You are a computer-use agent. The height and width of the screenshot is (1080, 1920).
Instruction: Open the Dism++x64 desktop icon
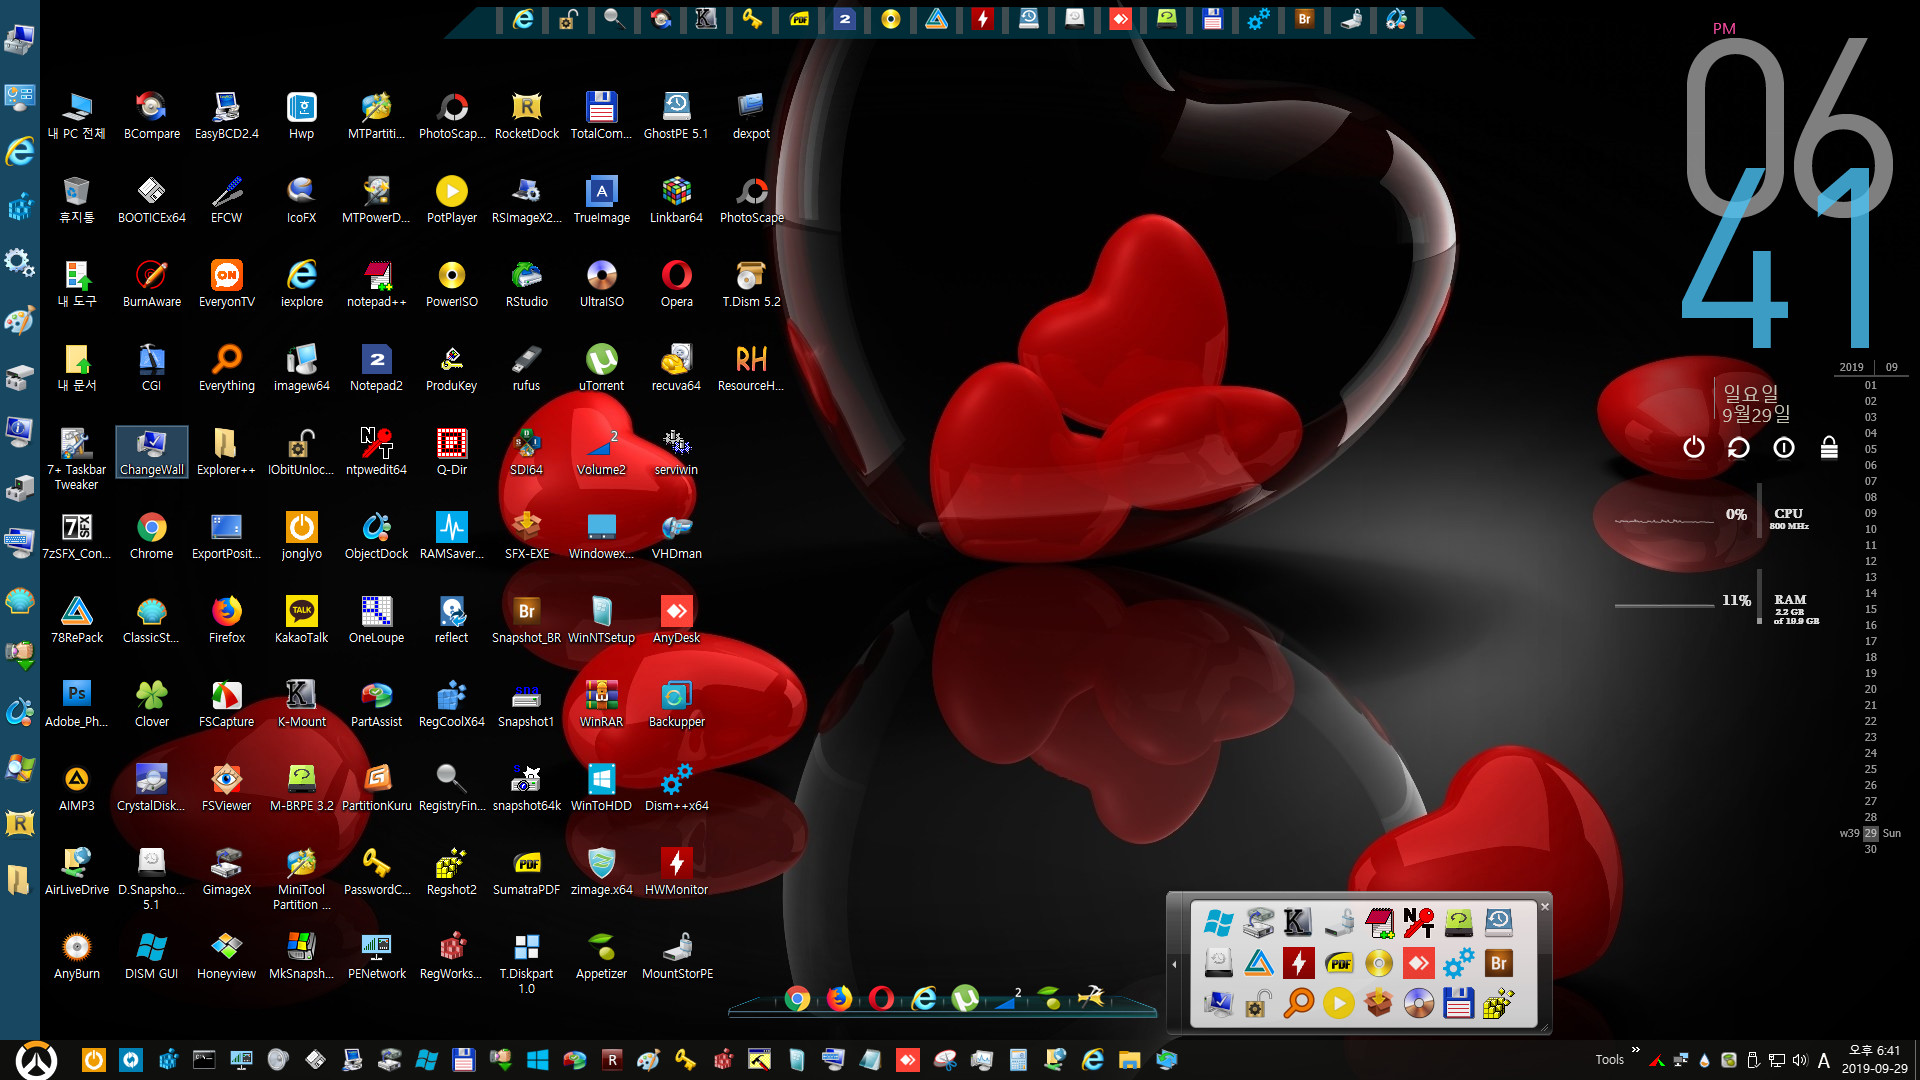[676, 787]
